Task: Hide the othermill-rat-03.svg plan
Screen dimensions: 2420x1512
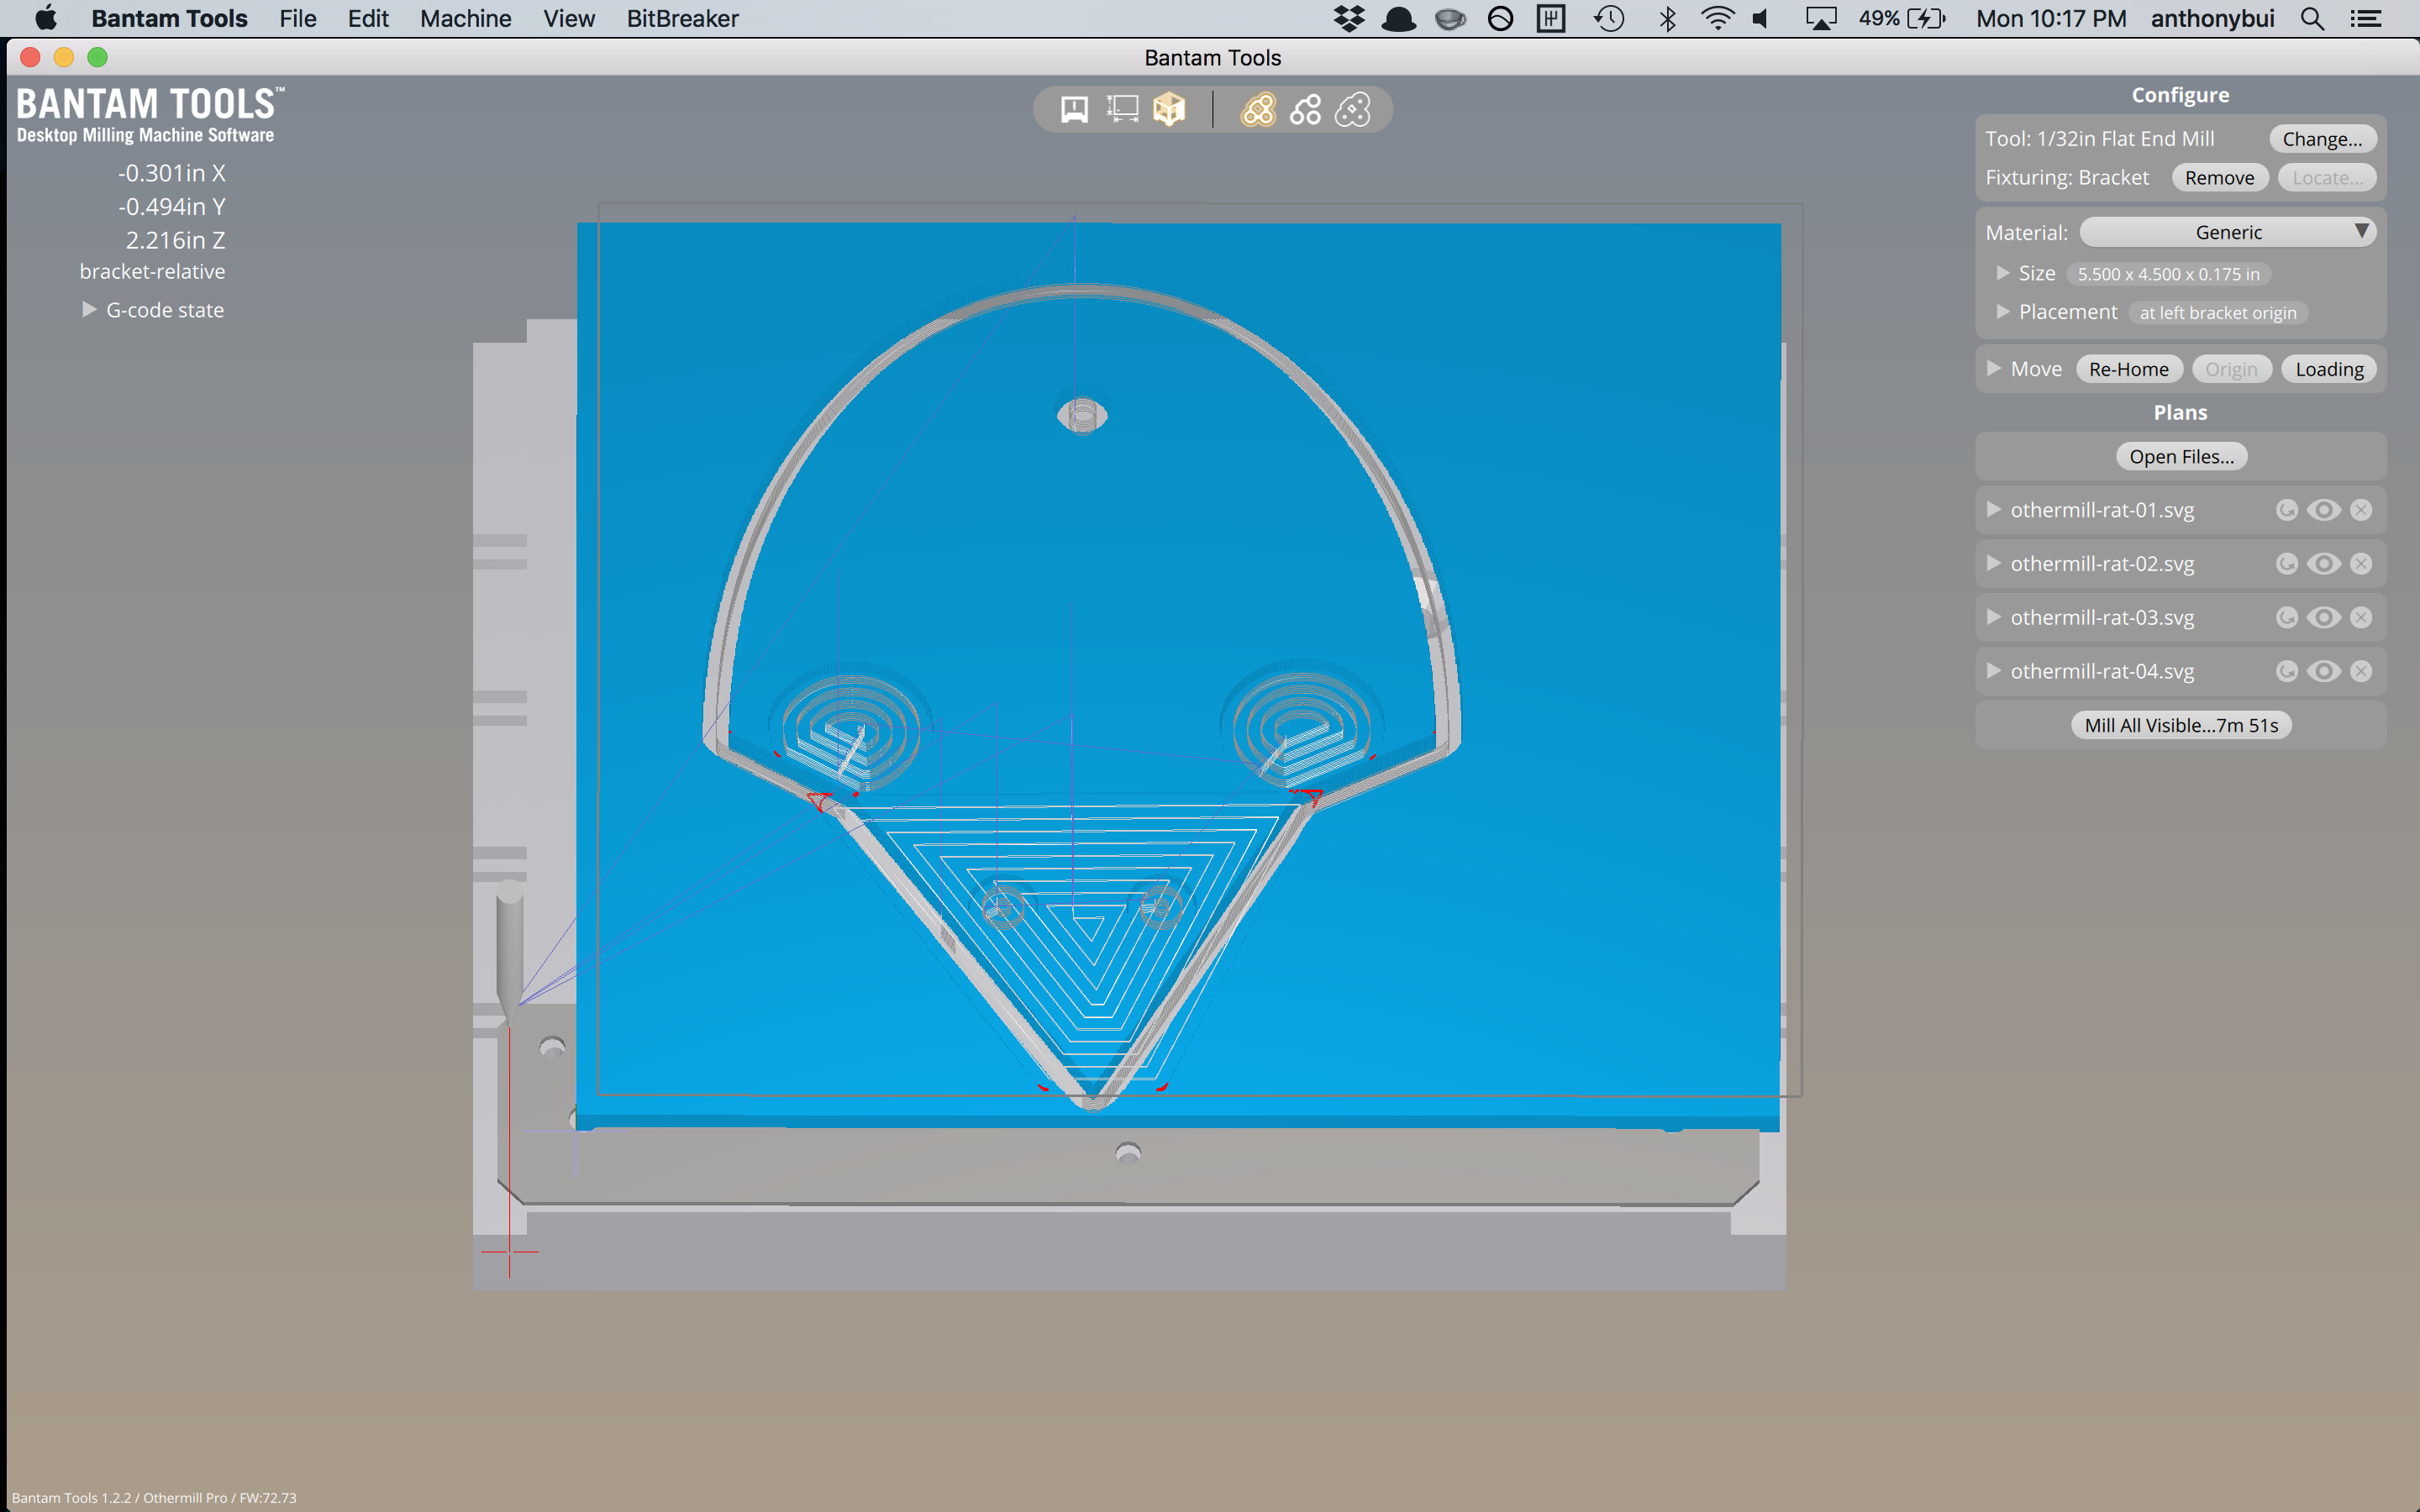Action: coord(2324,617)
